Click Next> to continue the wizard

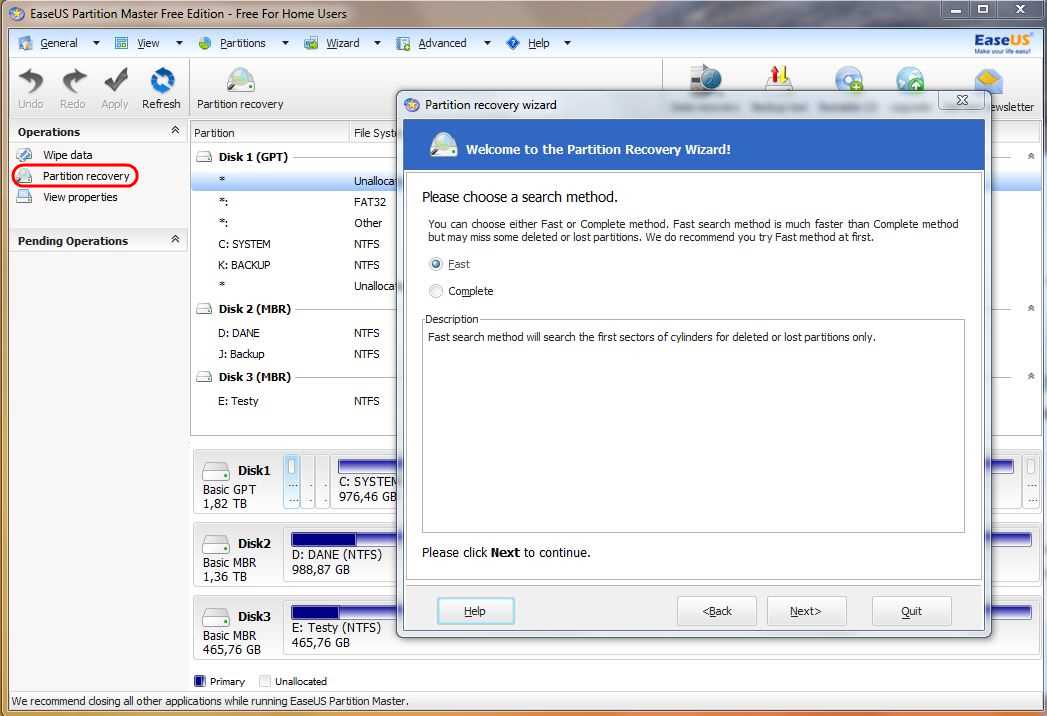click(x=806, y=611)
